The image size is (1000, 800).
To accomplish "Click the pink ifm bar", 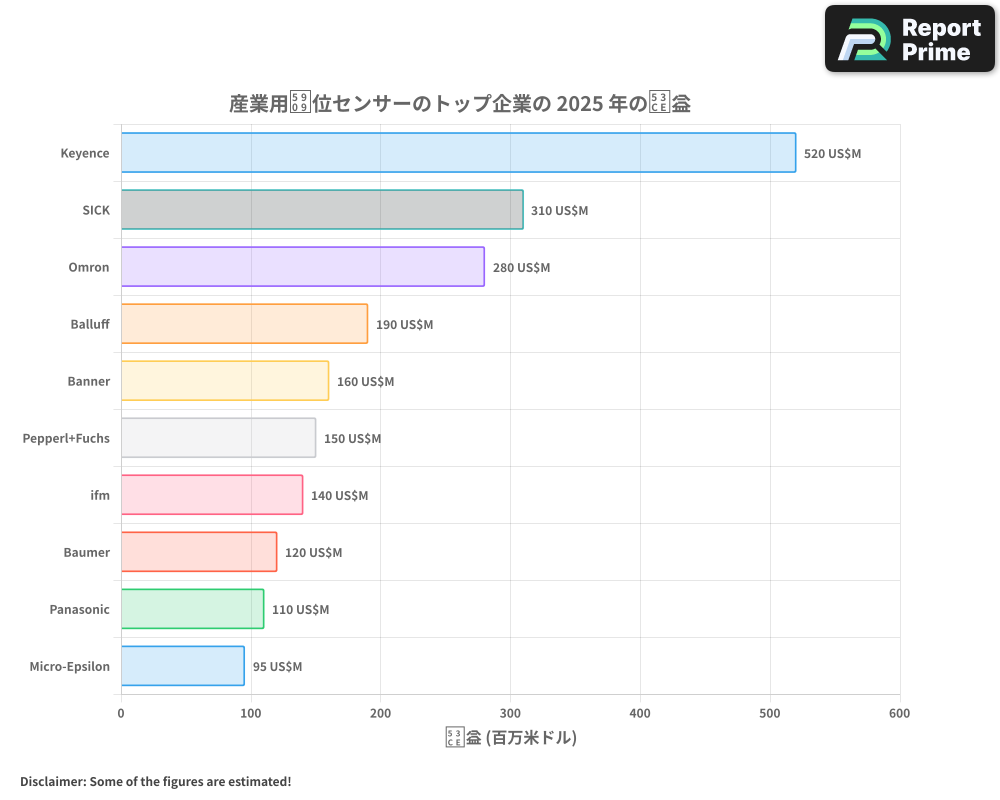I will [x=210, y=495].
